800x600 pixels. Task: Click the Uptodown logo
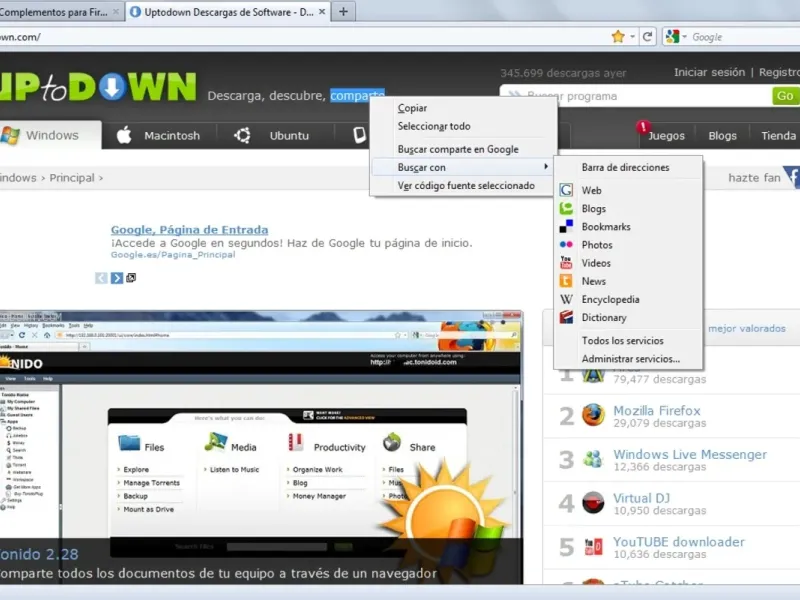[98, 86]
